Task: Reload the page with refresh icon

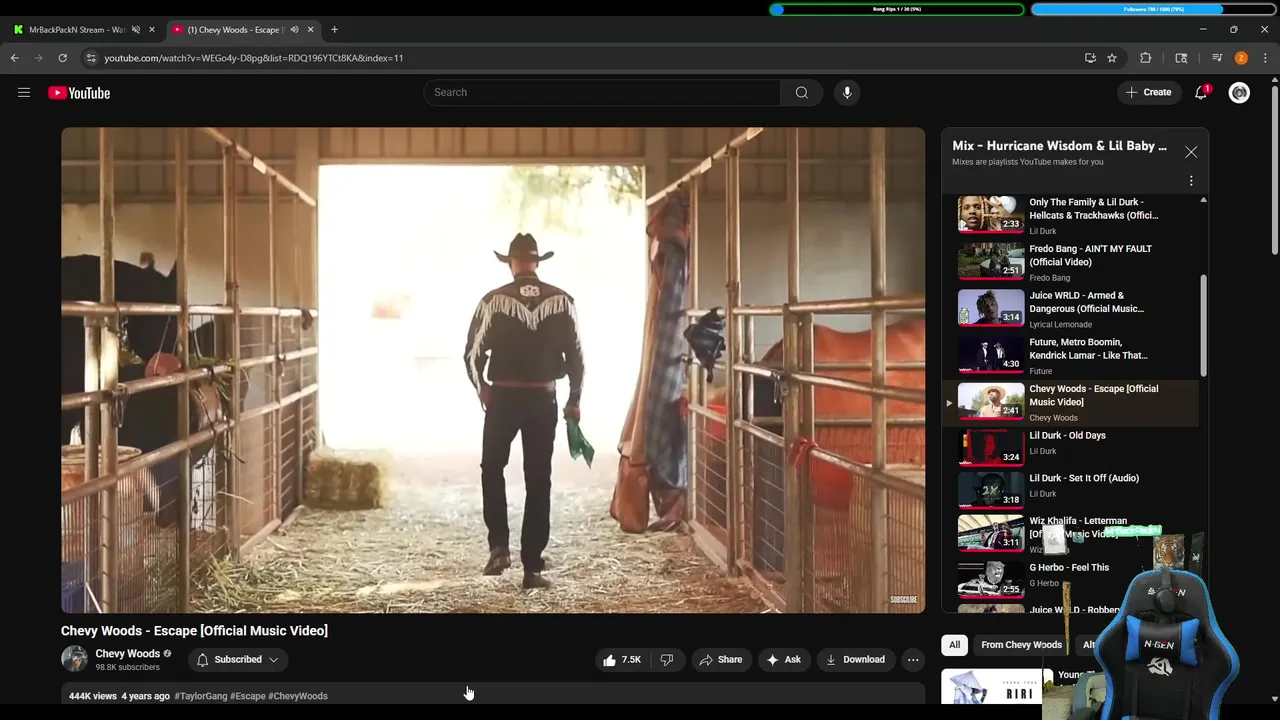Action: [x=62, y=58]
